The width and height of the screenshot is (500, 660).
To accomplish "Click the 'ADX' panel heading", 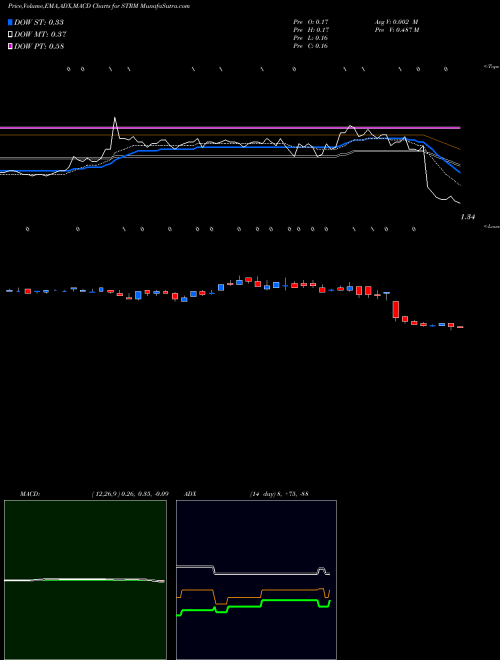I will [x=190, y=494].
